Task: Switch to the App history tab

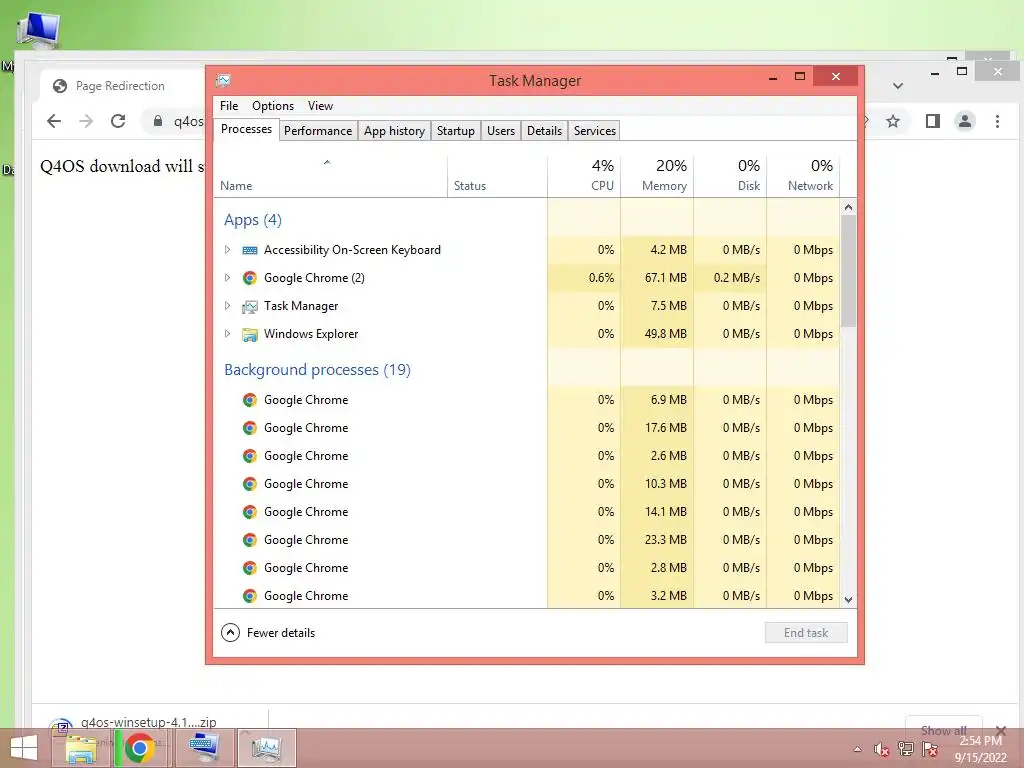Action: (394, 131)
